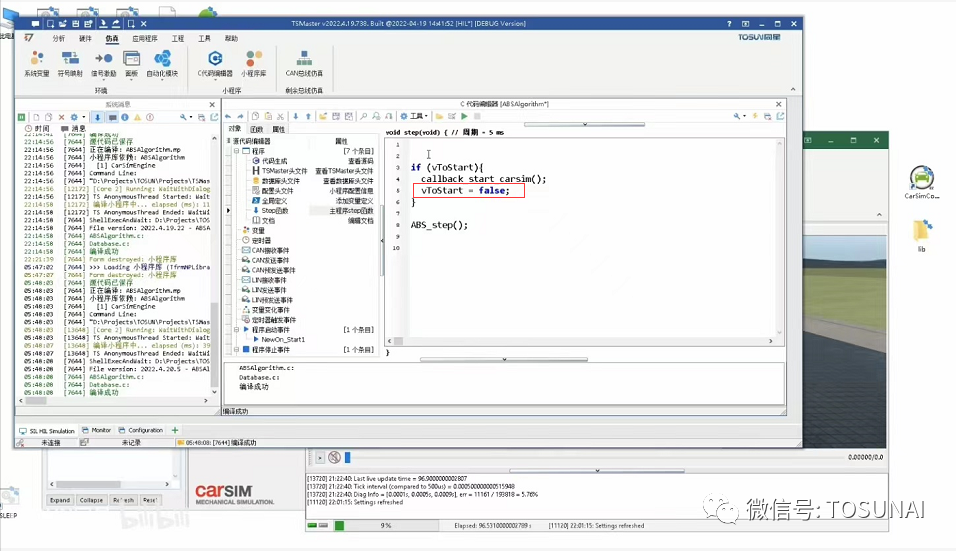The width and height of the screenshot is (956, 551).
Task: Collapse the 程序 tree node
Action: 237,151
